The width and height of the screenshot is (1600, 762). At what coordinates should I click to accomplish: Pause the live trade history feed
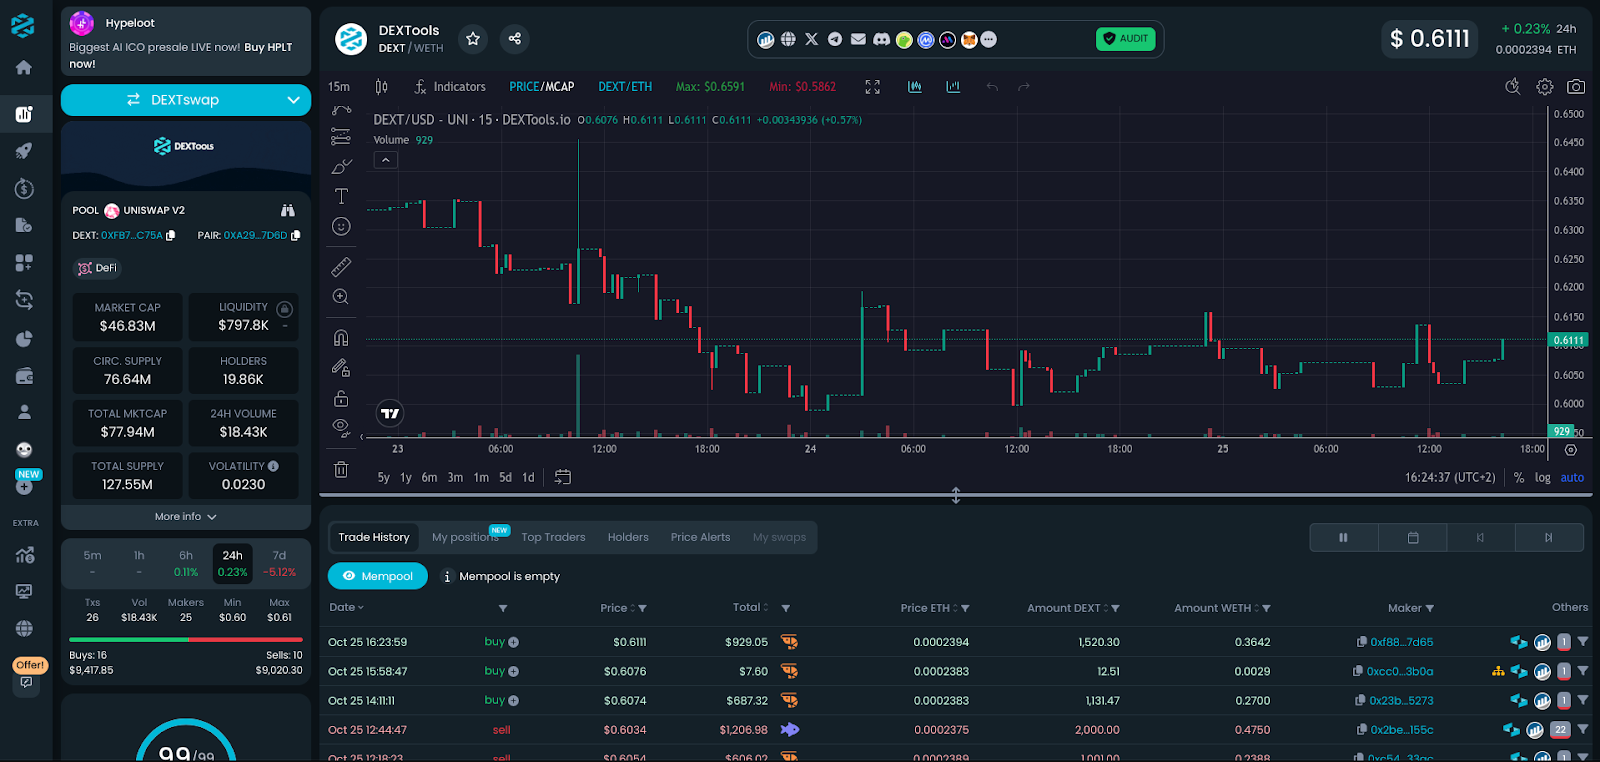pos(1343,538)
